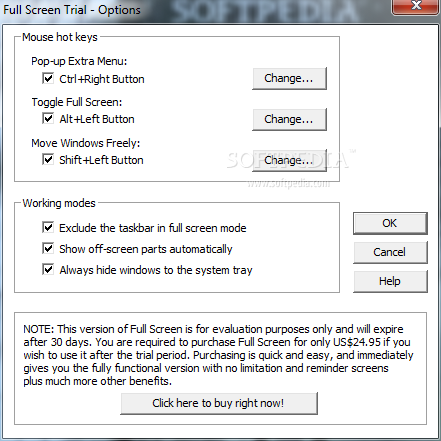Viewport: 441px width, 441px height.
Task: Click the NOTE evaluation text paragraph
Action: click(x=218, y=355)
